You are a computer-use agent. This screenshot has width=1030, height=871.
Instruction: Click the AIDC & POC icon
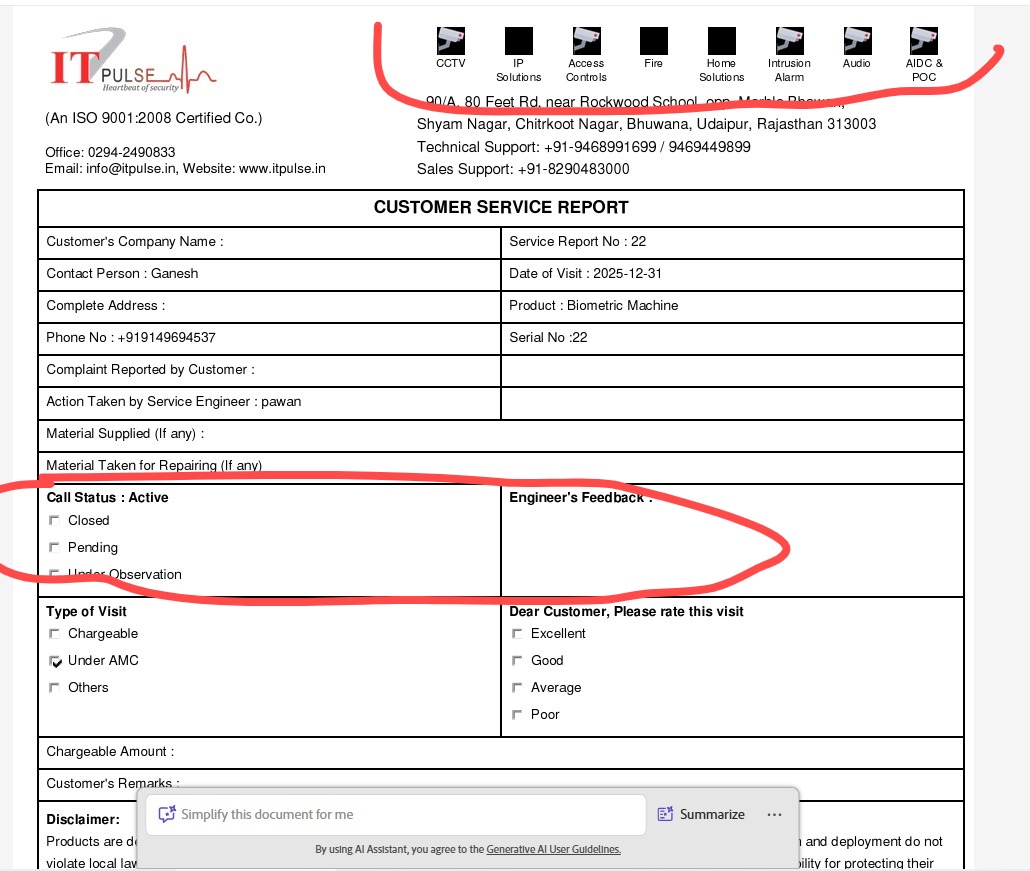[x=923, y=40]
